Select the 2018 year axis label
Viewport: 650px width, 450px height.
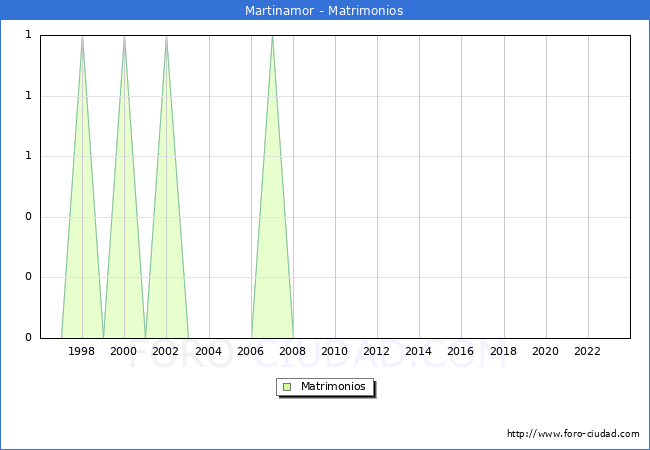pos(504,351)
